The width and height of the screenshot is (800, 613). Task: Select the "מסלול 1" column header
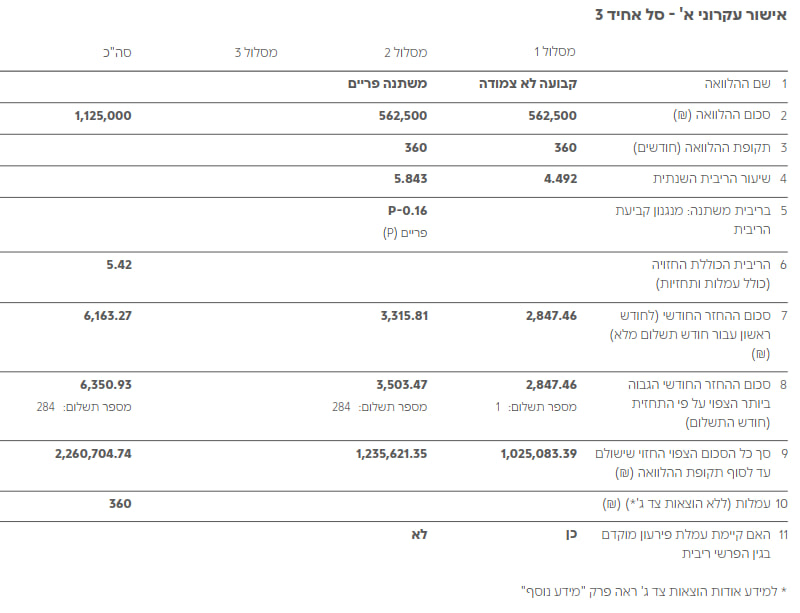tap(555, 51)
